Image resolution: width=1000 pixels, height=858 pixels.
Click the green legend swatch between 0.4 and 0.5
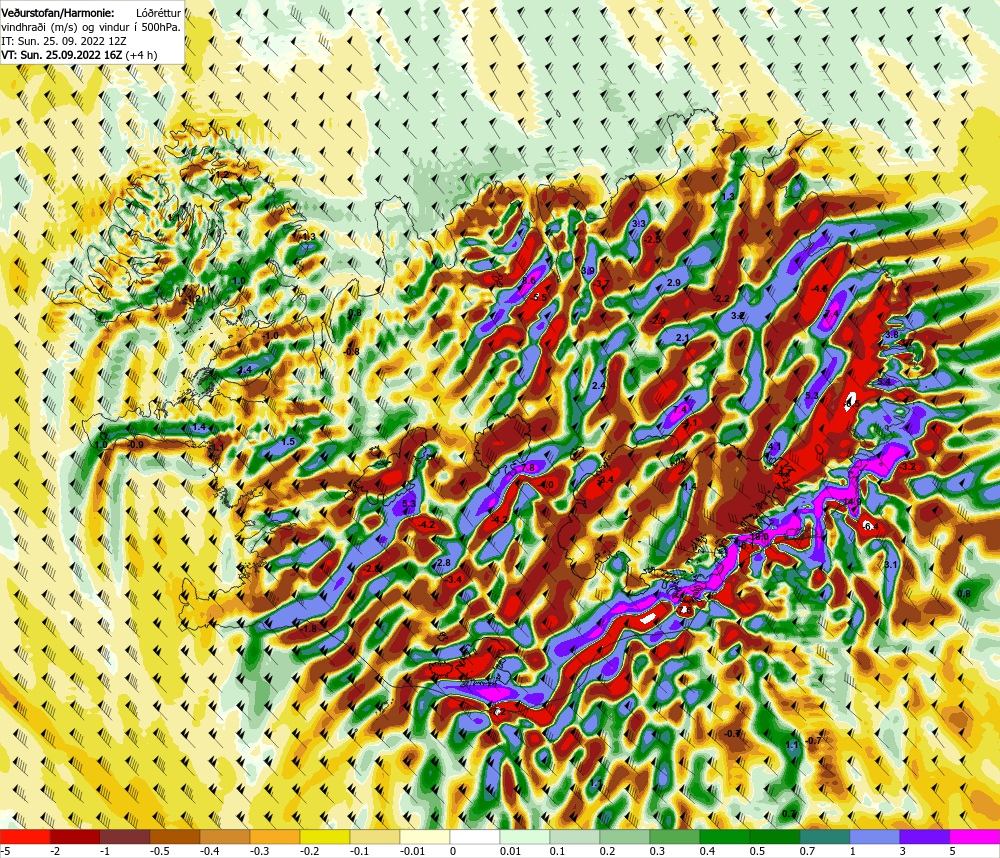pos(725,836)
